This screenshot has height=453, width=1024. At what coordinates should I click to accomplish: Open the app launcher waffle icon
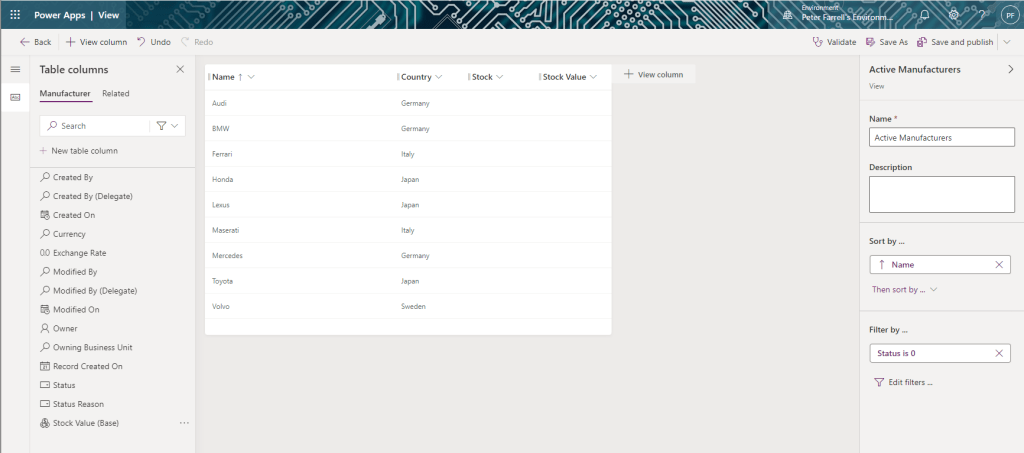click(x=15, y=15)
